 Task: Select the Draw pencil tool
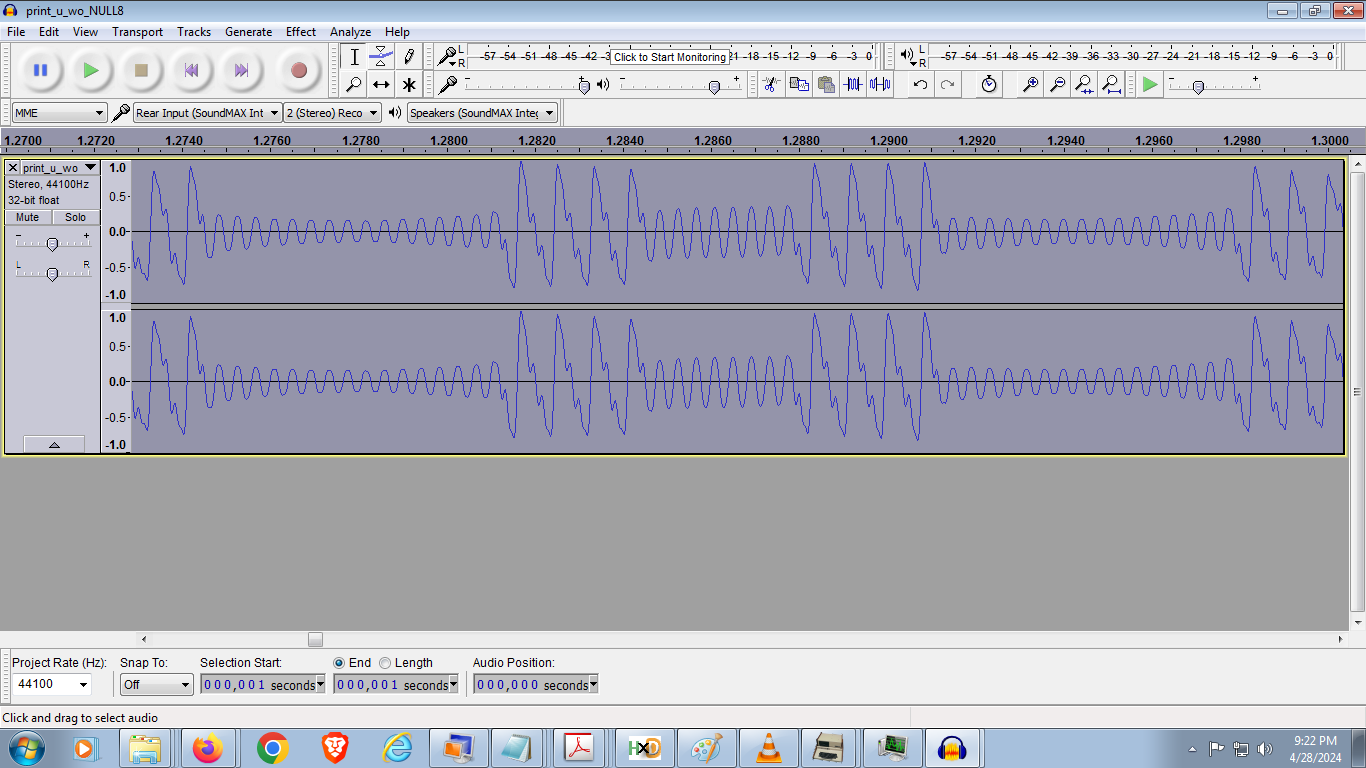click(408, 57)
